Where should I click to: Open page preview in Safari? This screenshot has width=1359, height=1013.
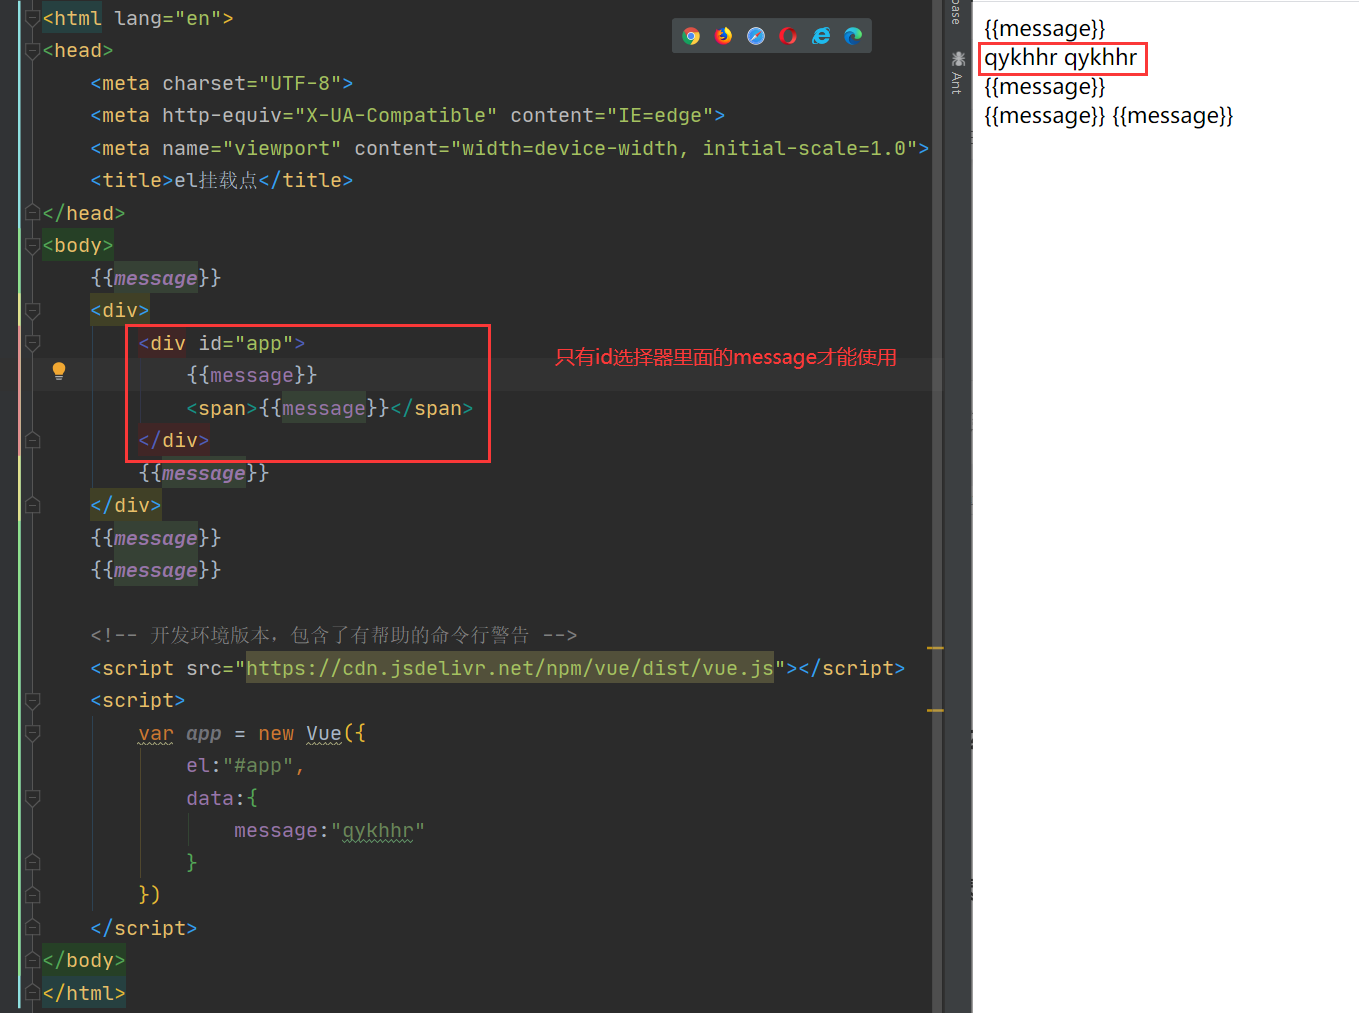pyautogui.click(x=755, y=35)
